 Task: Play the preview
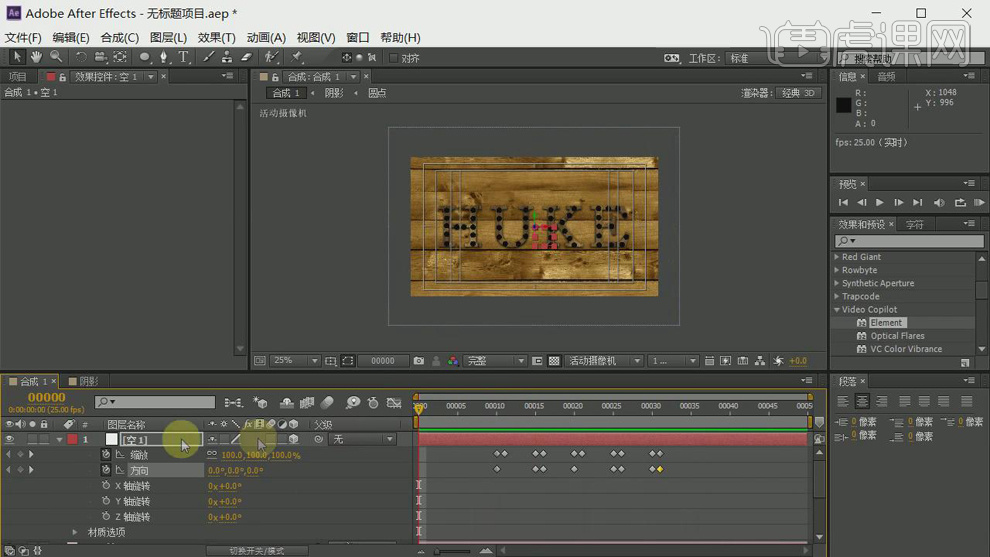click(880, 203)
